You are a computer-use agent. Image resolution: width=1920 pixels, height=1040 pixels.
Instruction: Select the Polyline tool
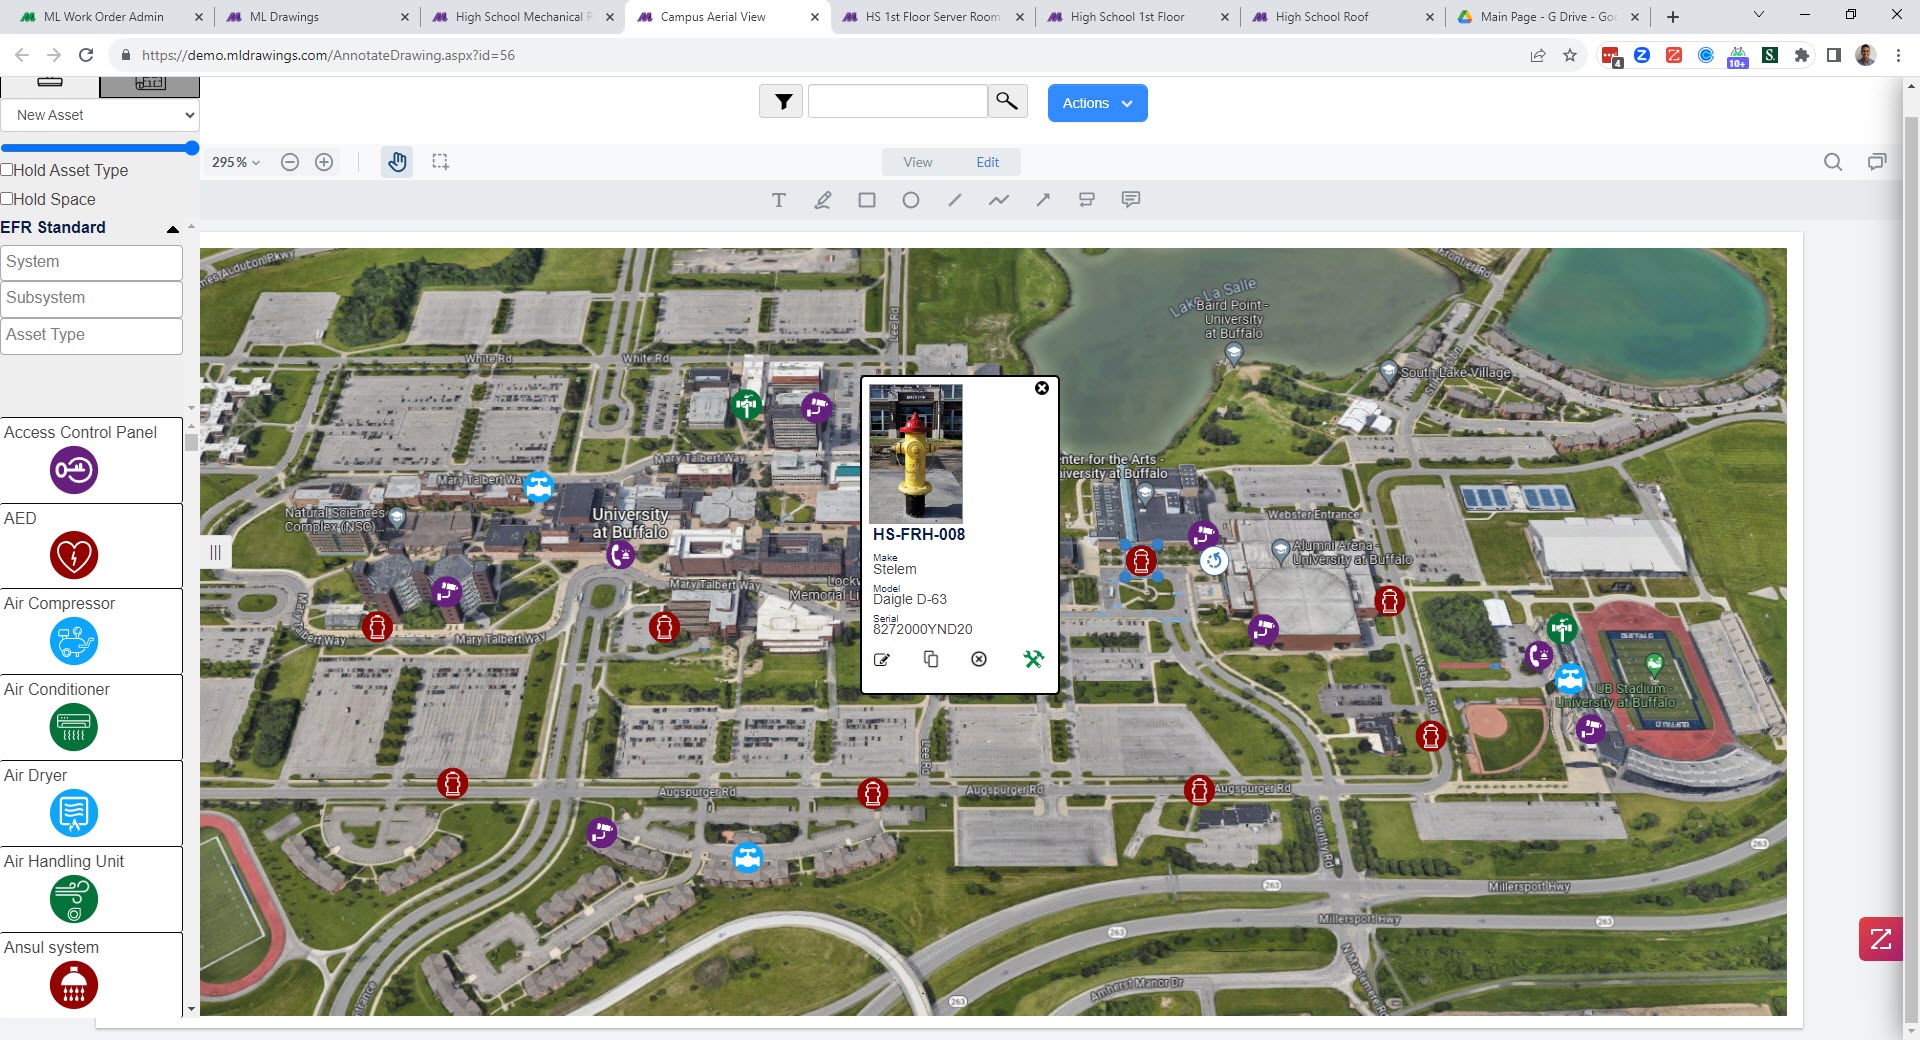[999, 200]
